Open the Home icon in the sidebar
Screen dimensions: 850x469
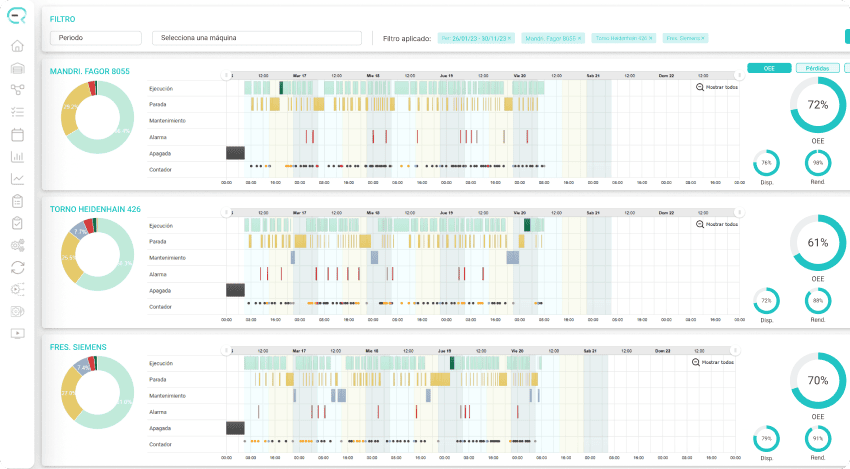click(17, 46)
